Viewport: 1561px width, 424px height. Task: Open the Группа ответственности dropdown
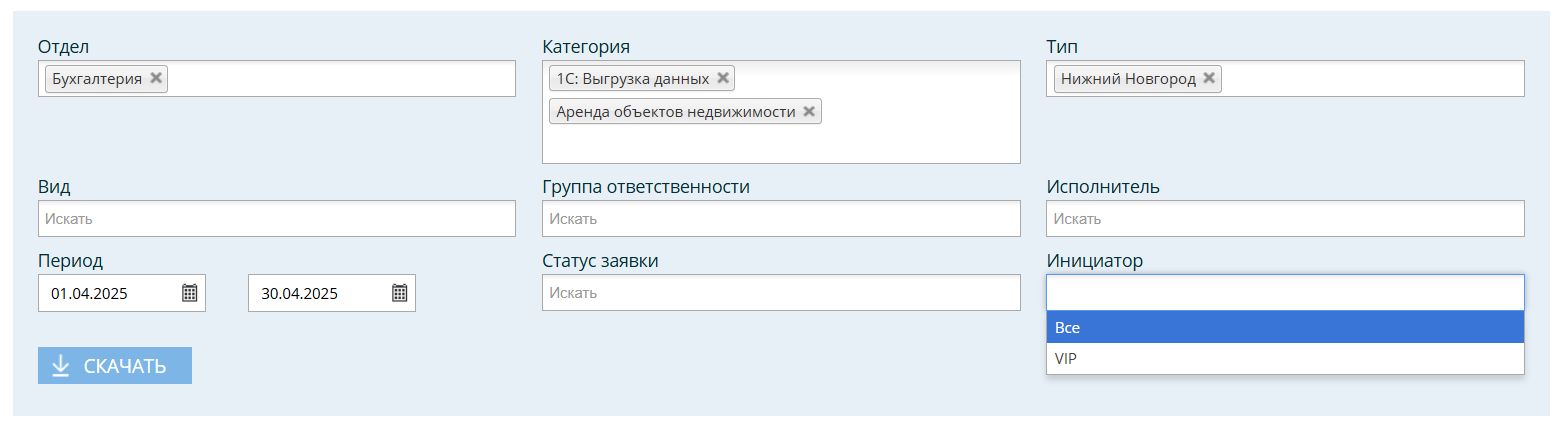point(781,219)
